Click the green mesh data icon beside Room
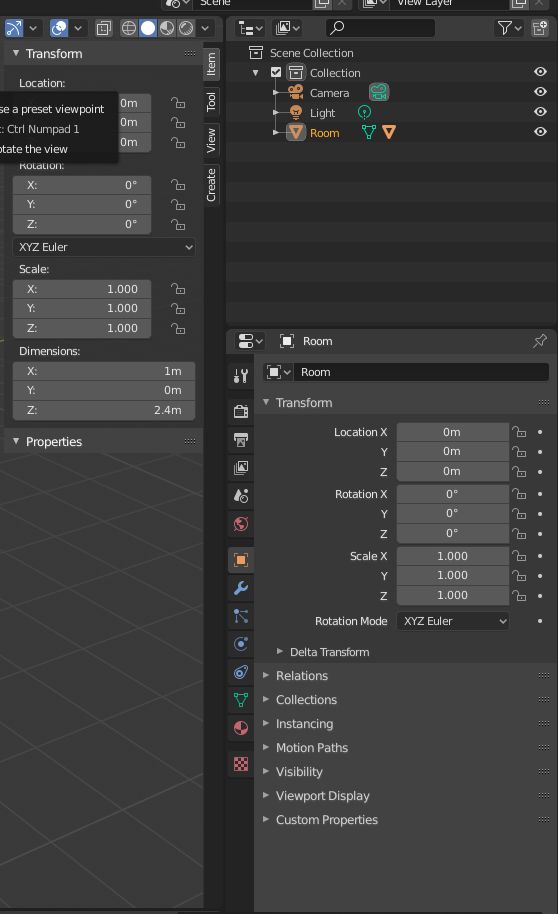 369,132
